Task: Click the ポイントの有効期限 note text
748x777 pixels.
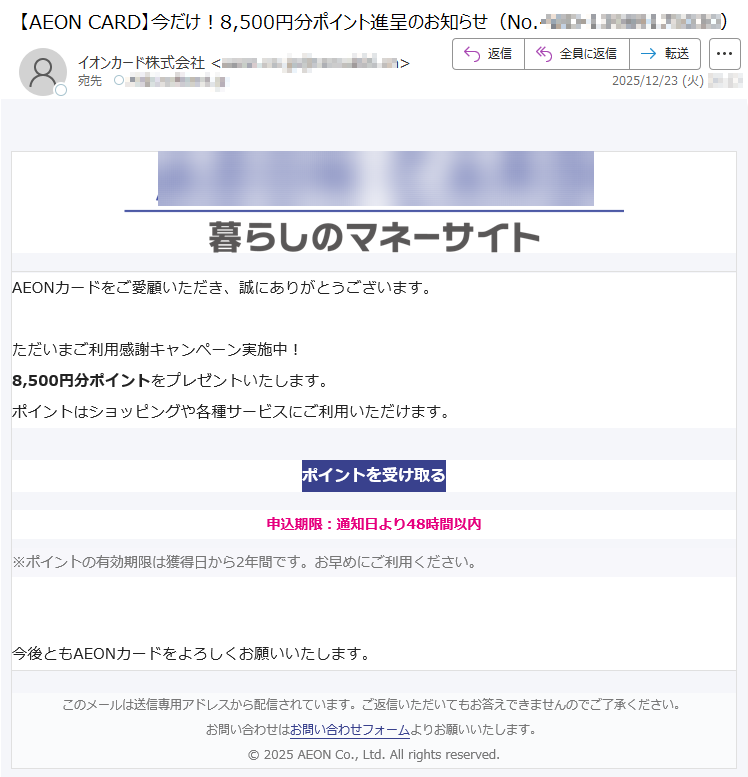Action: click(x=244, y=562)
